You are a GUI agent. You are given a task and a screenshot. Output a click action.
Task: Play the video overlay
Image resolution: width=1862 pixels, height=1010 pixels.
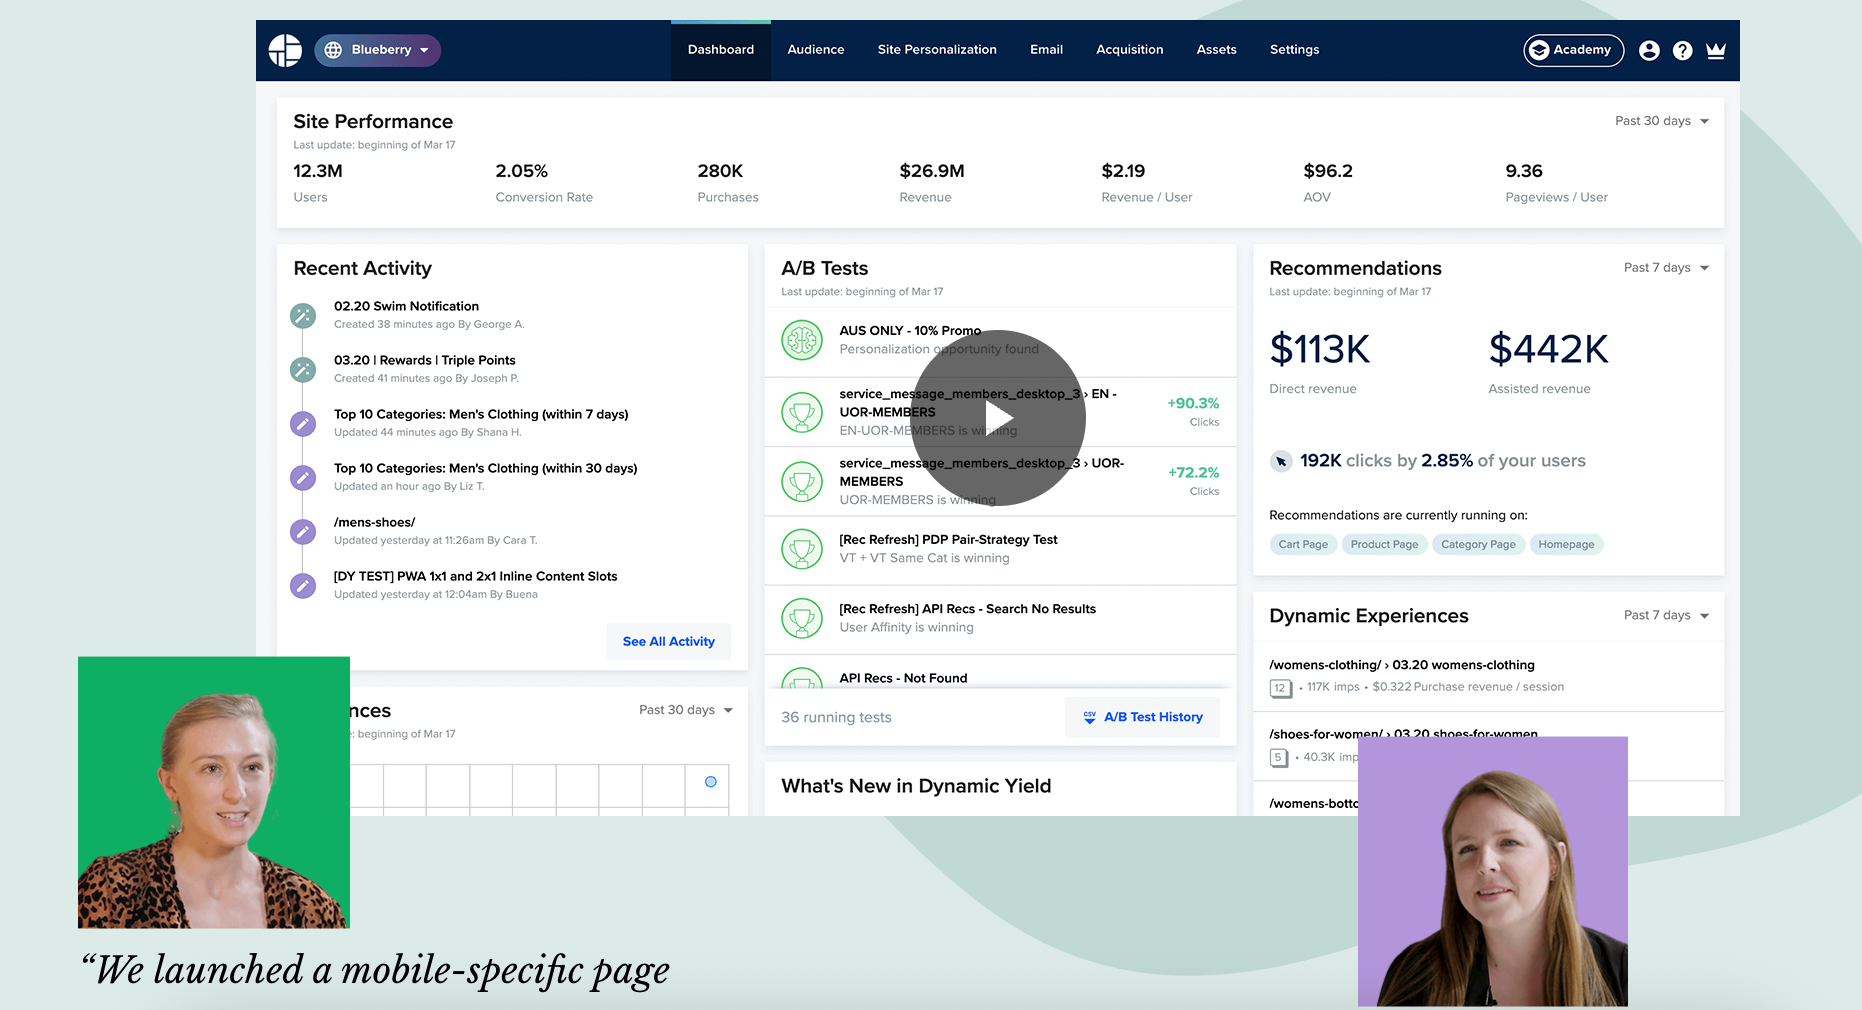(998, 418)
